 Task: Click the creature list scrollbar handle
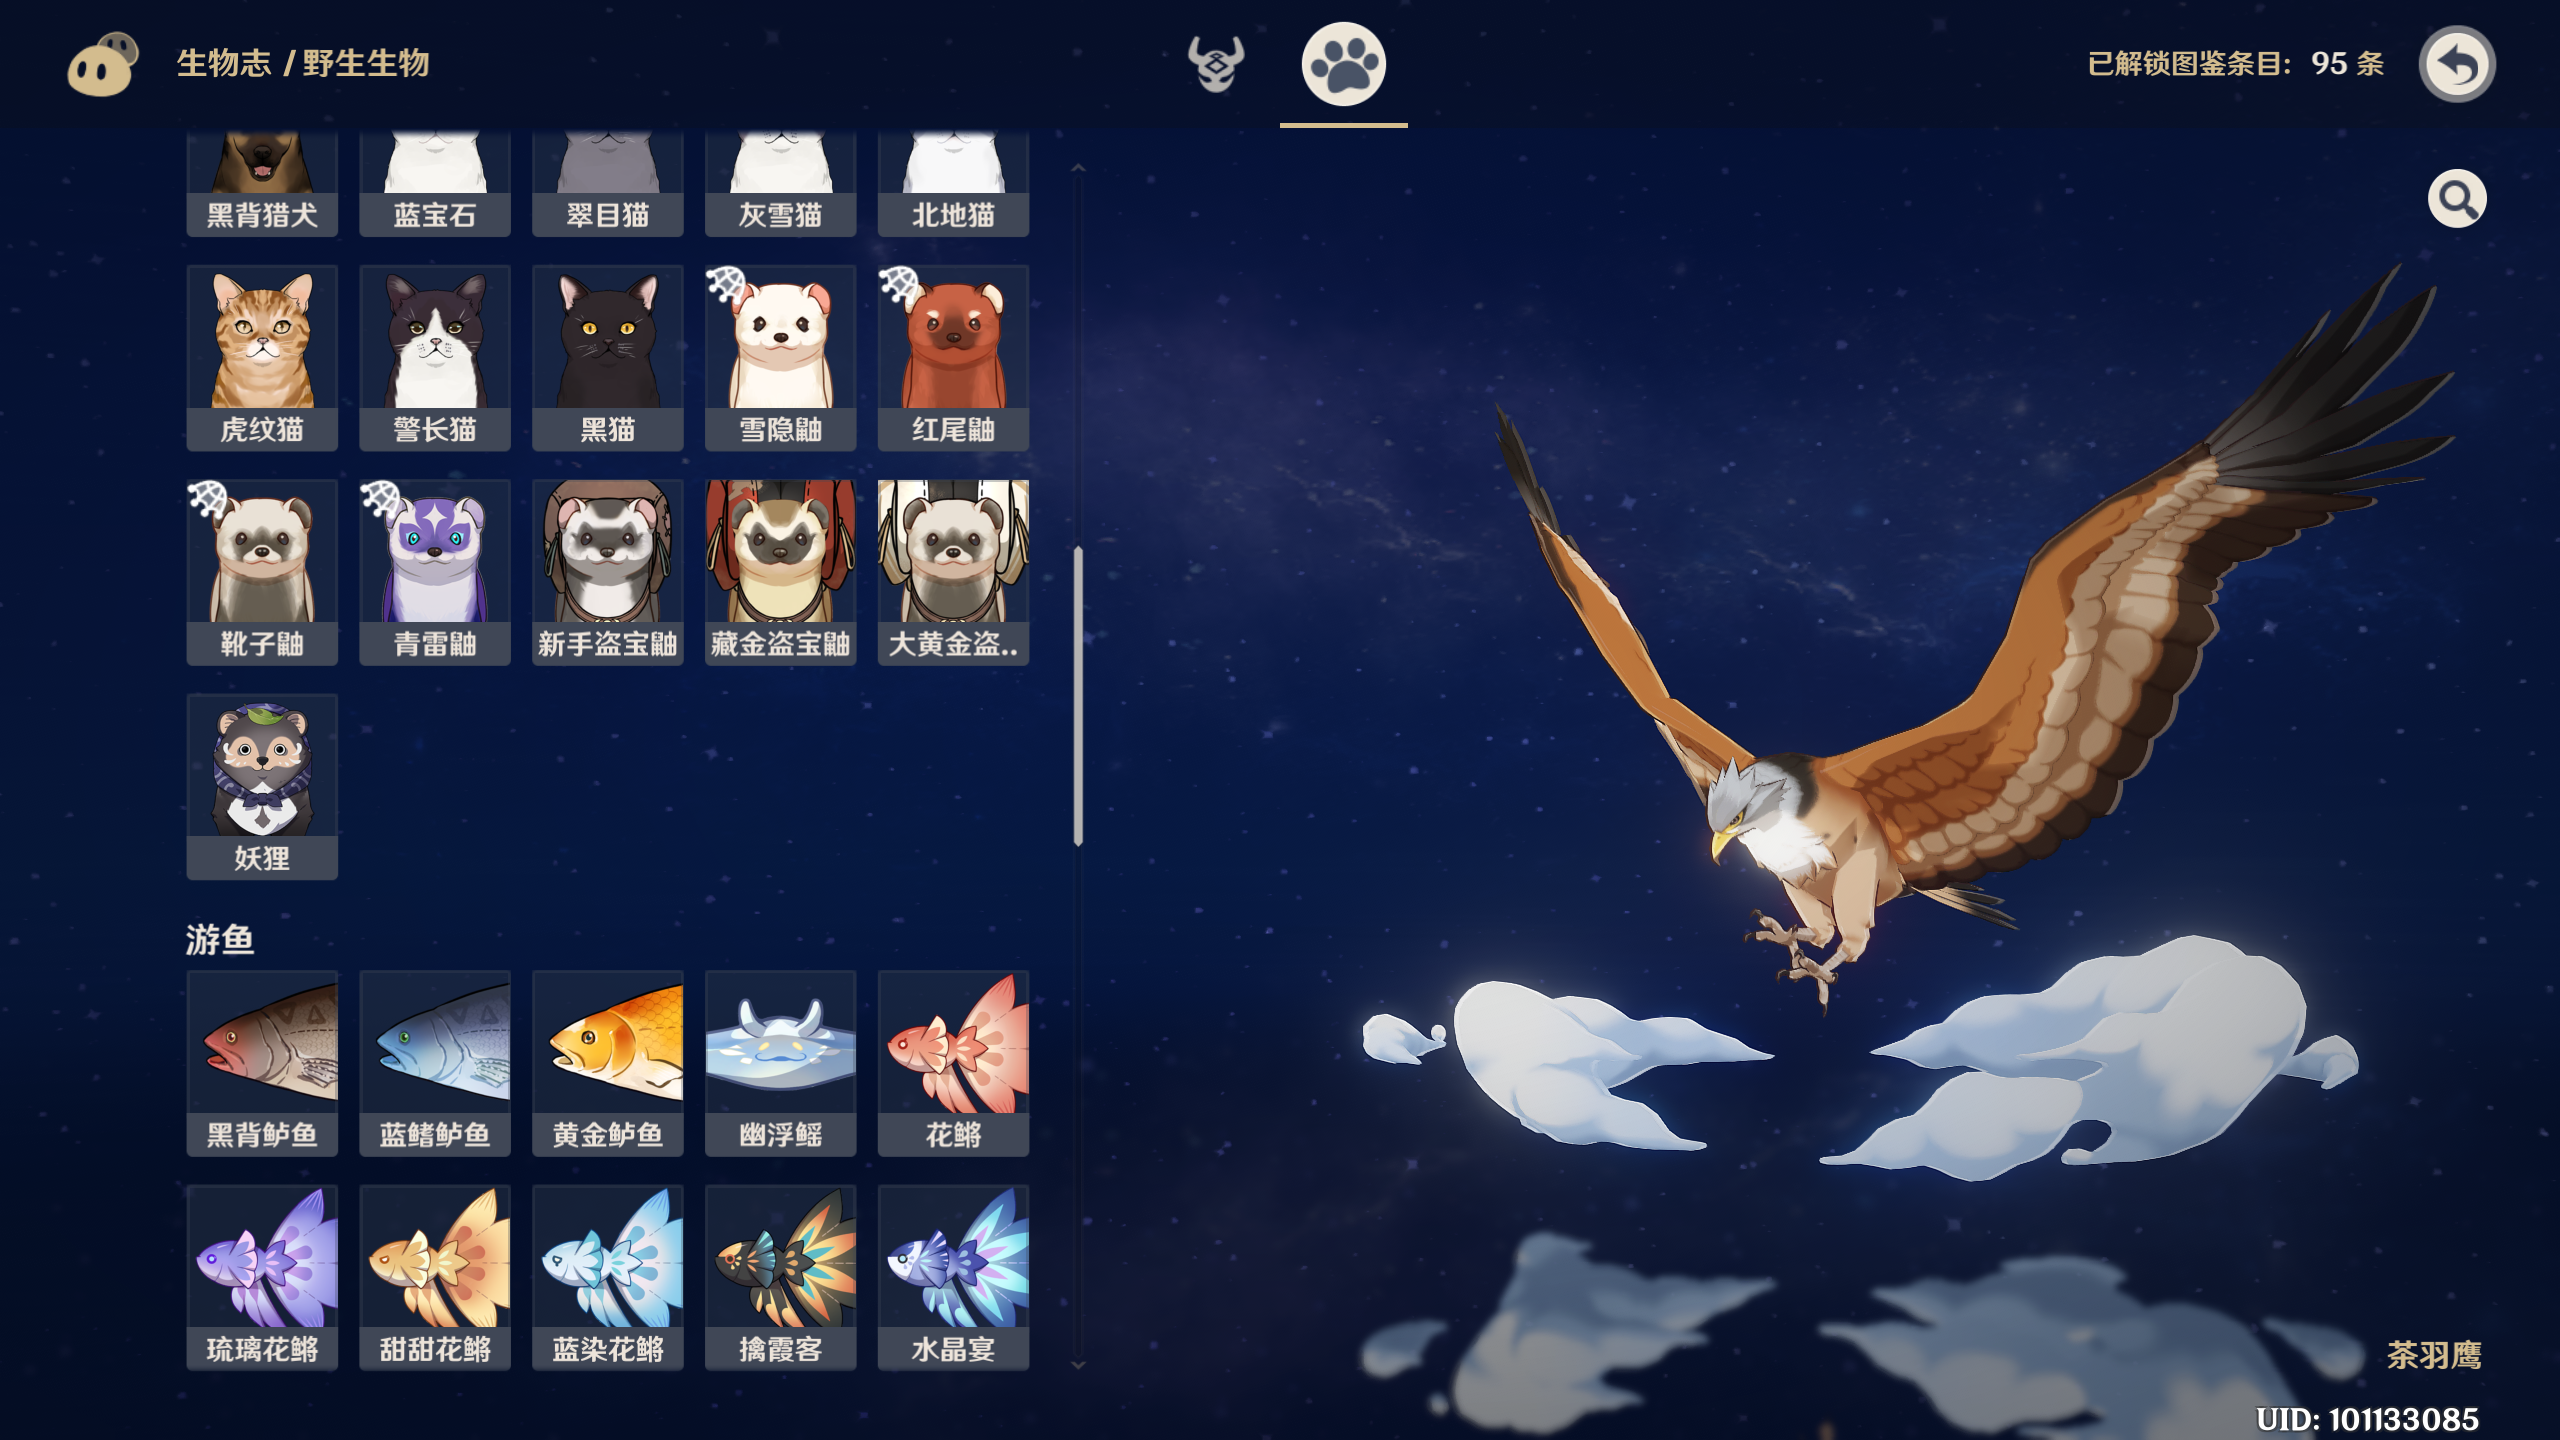(x=1078, y=696)
